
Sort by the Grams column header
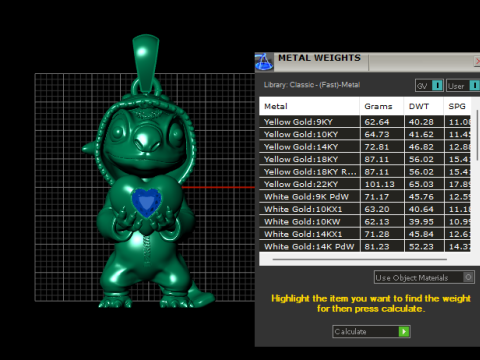point(382,106)
